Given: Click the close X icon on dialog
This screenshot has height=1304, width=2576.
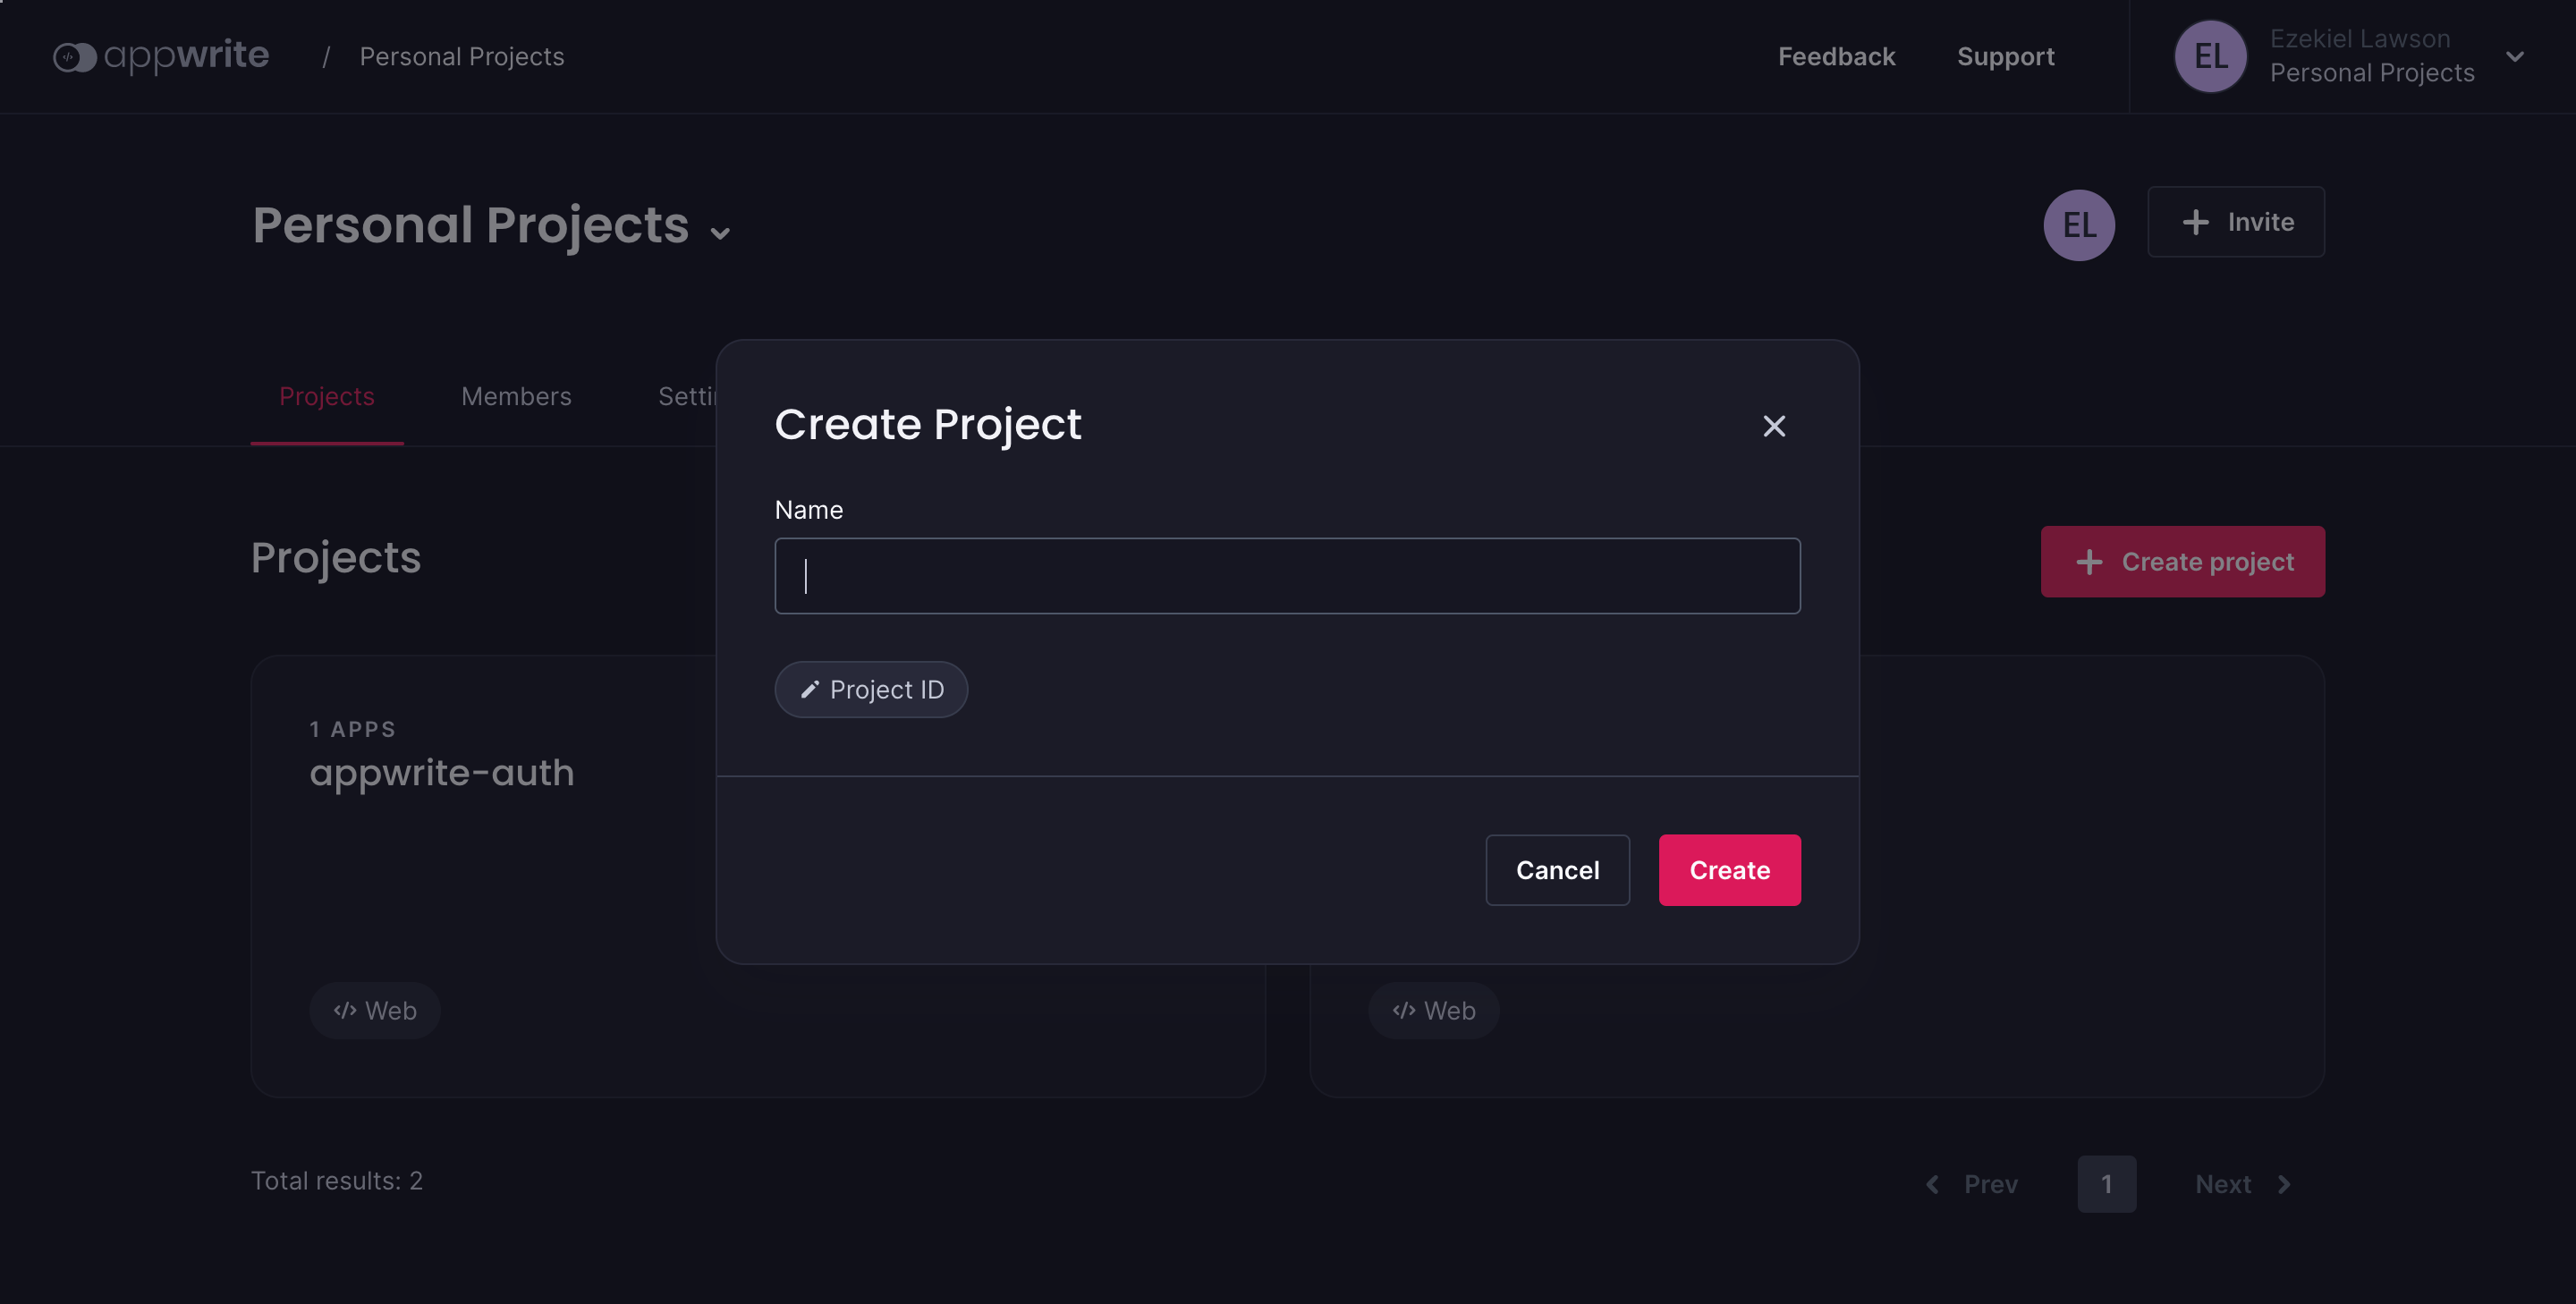Looking at the screenshot, I should pyautogui.click(x=1773, y=426).
